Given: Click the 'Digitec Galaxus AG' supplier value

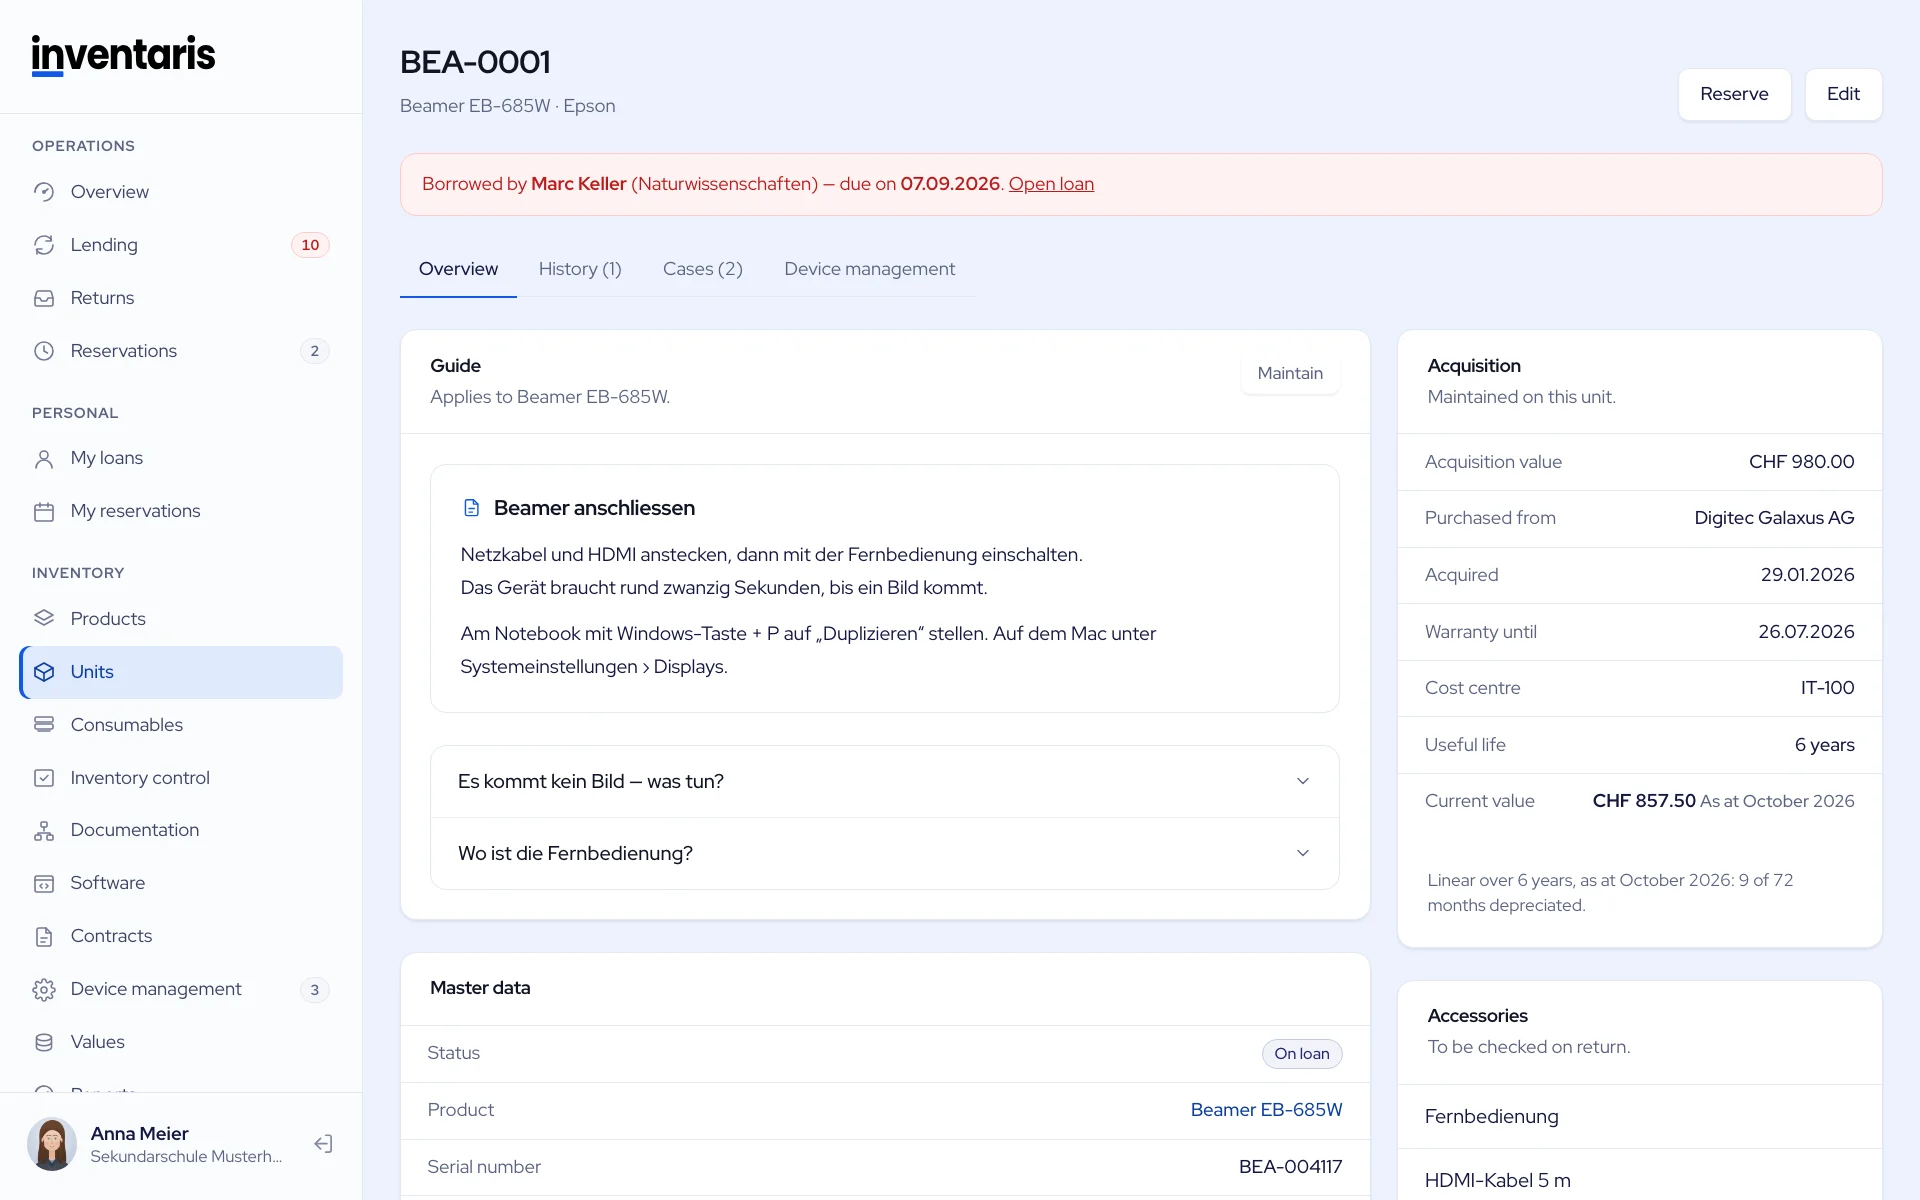Looking at the screenshot, I should (x=1774, y=518).
